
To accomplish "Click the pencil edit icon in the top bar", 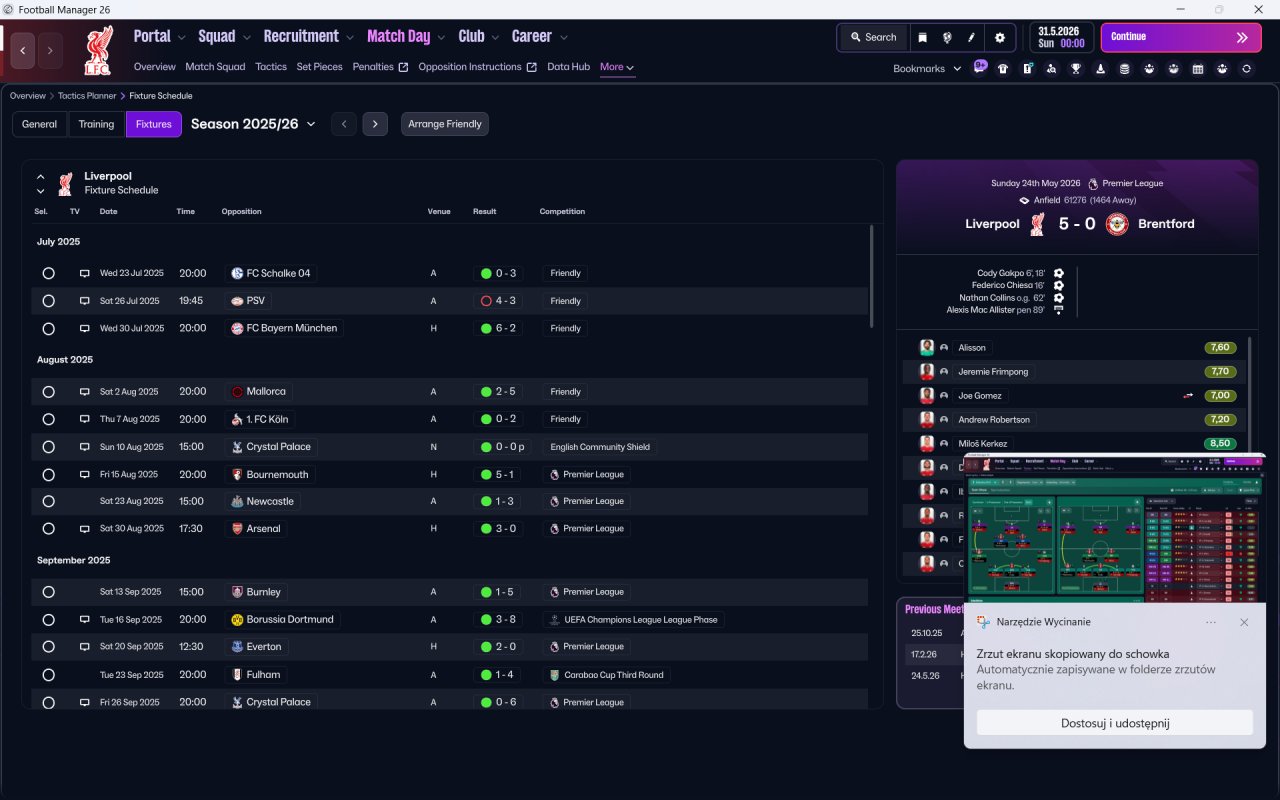I will [971, 37].
